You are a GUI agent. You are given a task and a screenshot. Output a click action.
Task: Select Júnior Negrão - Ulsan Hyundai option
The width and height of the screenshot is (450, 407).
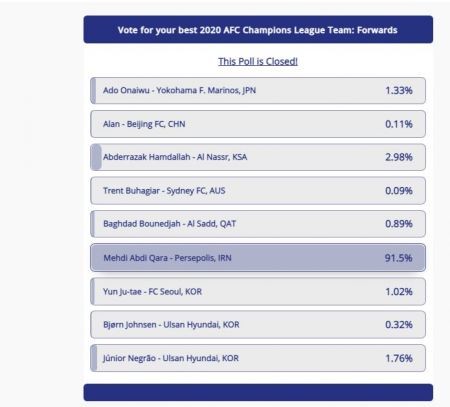click(x=258, y=358)
